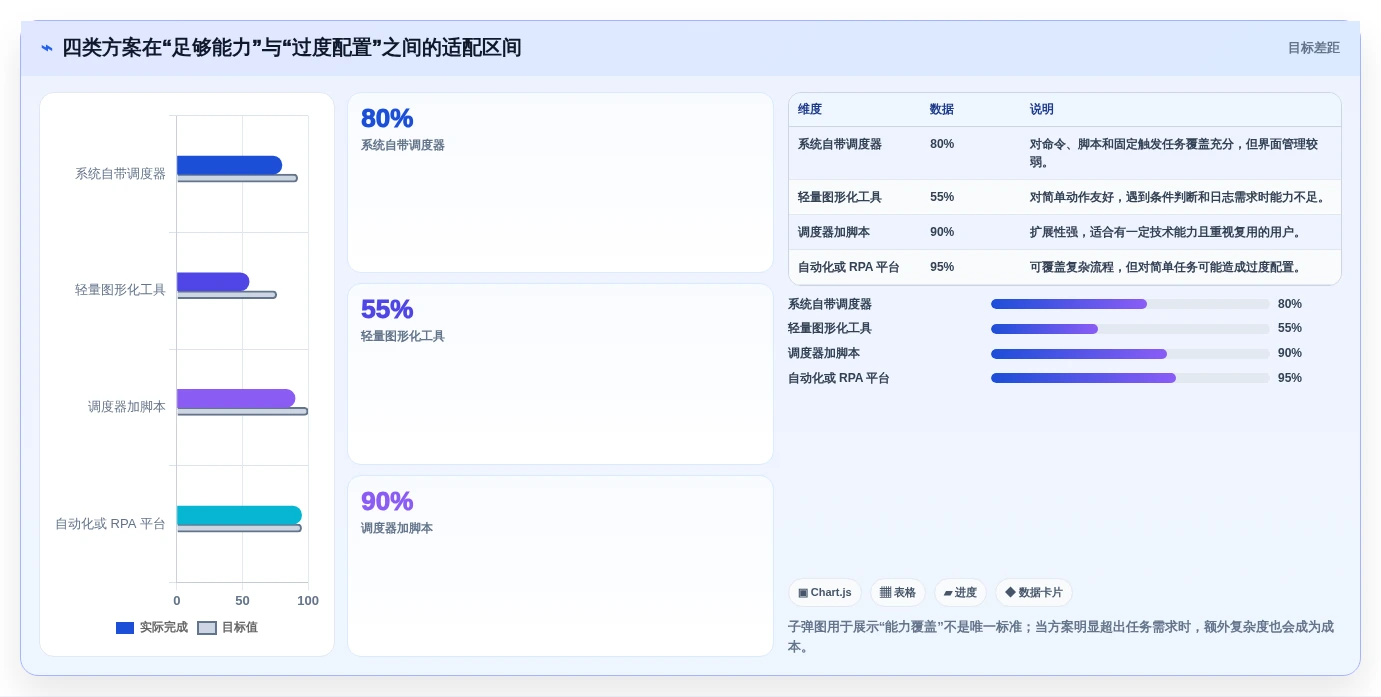Click the 调度器加脚本 y-axis chart label
This screenshot has height=697, width=1381.
point(127,407)
